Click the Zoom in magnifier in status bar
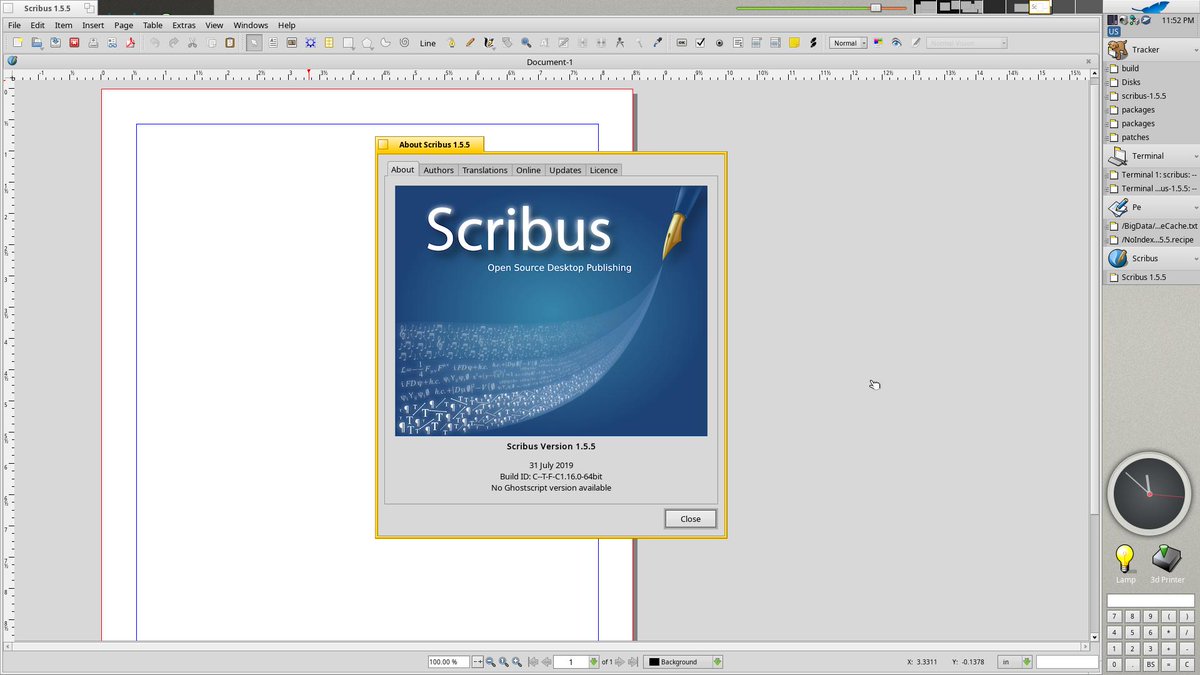This screenshot has width=1200, height=675. (517, 662)
